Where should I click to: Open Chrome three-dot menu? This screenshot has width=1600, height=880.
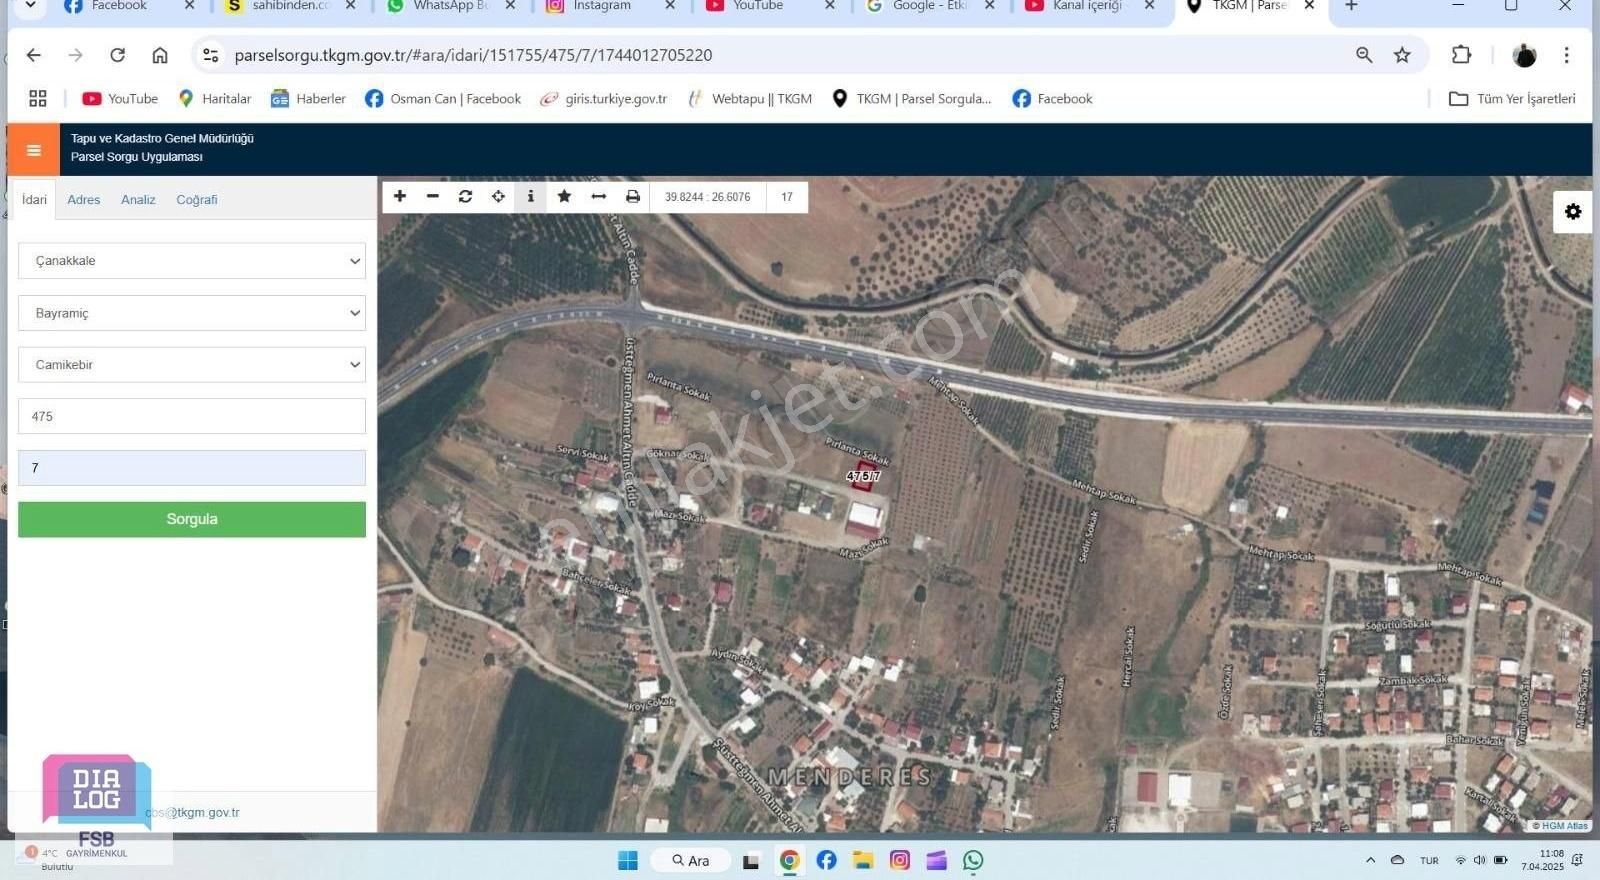click(x=1567, y=55)
